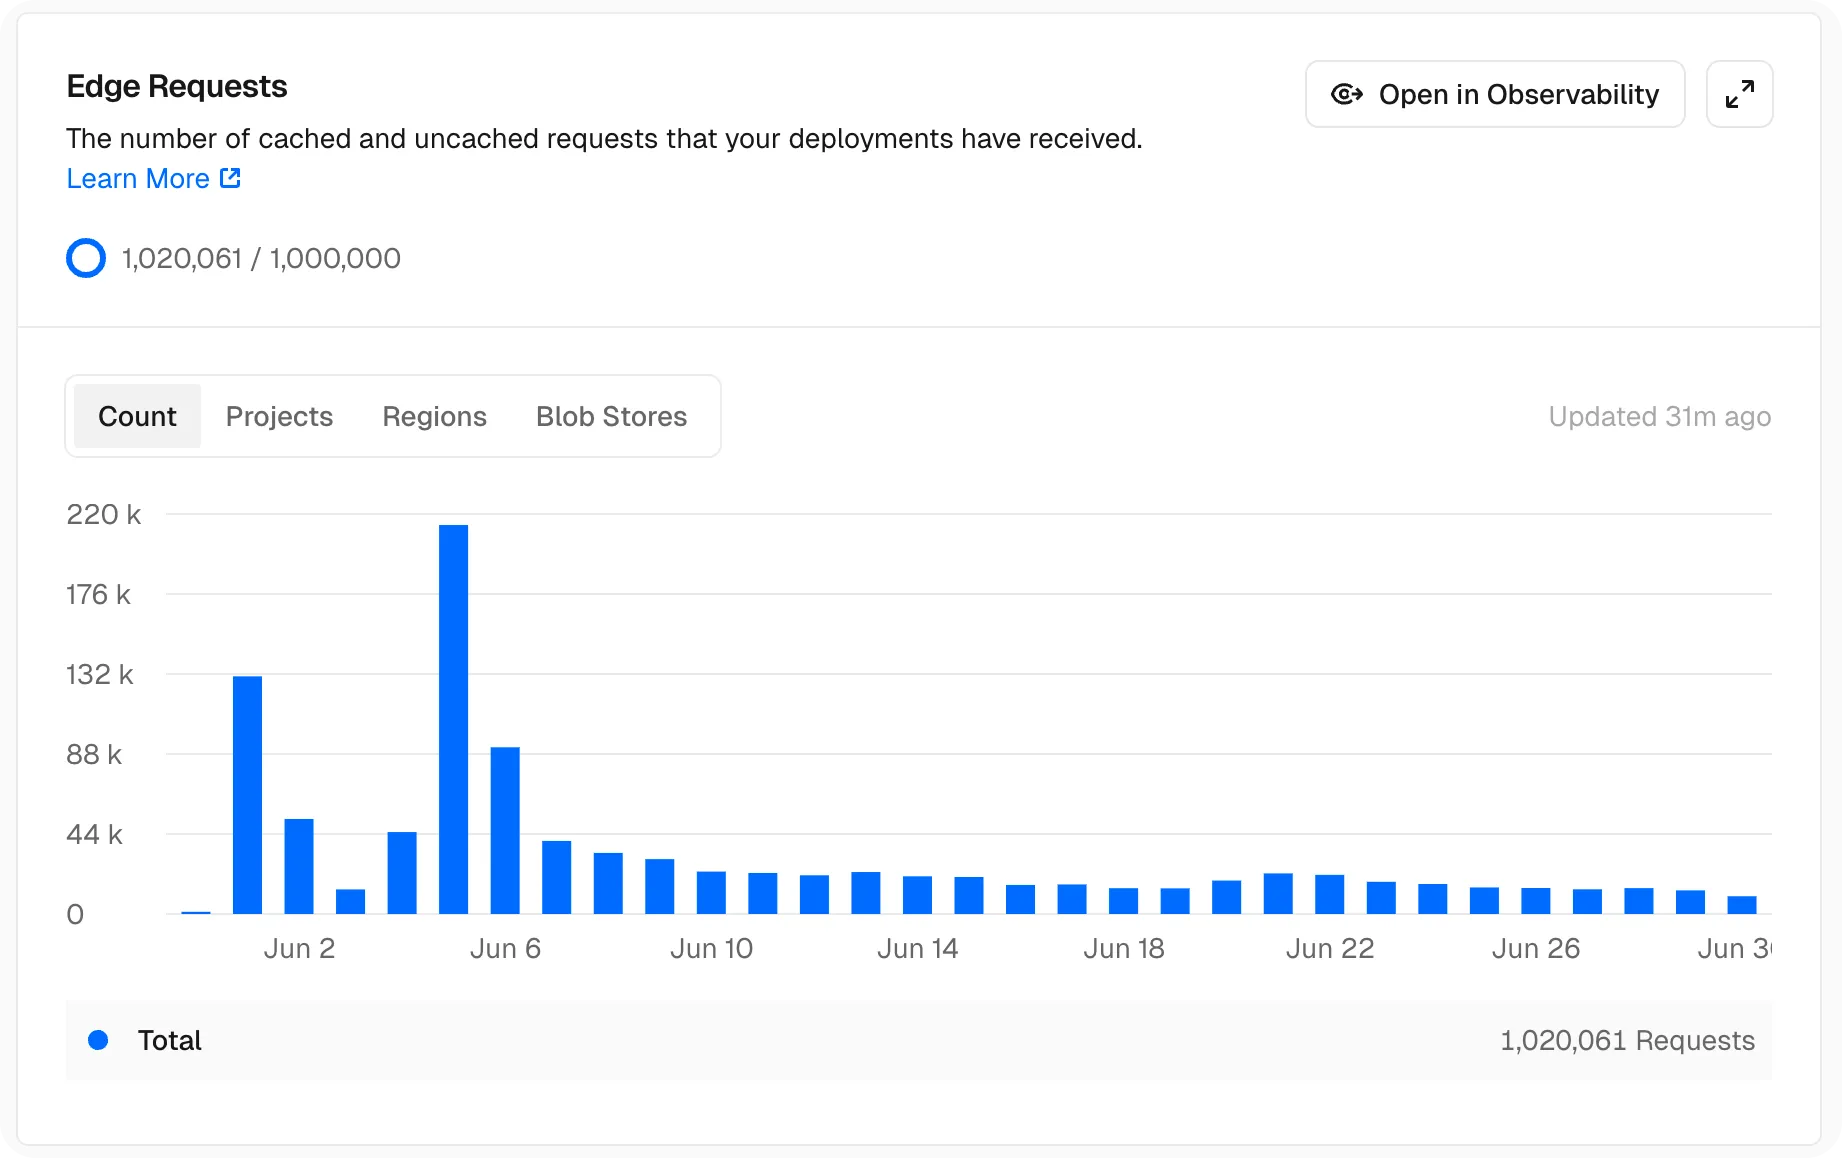Switch to the Blob Stores tab
1842x1158 pixels.
611,416
